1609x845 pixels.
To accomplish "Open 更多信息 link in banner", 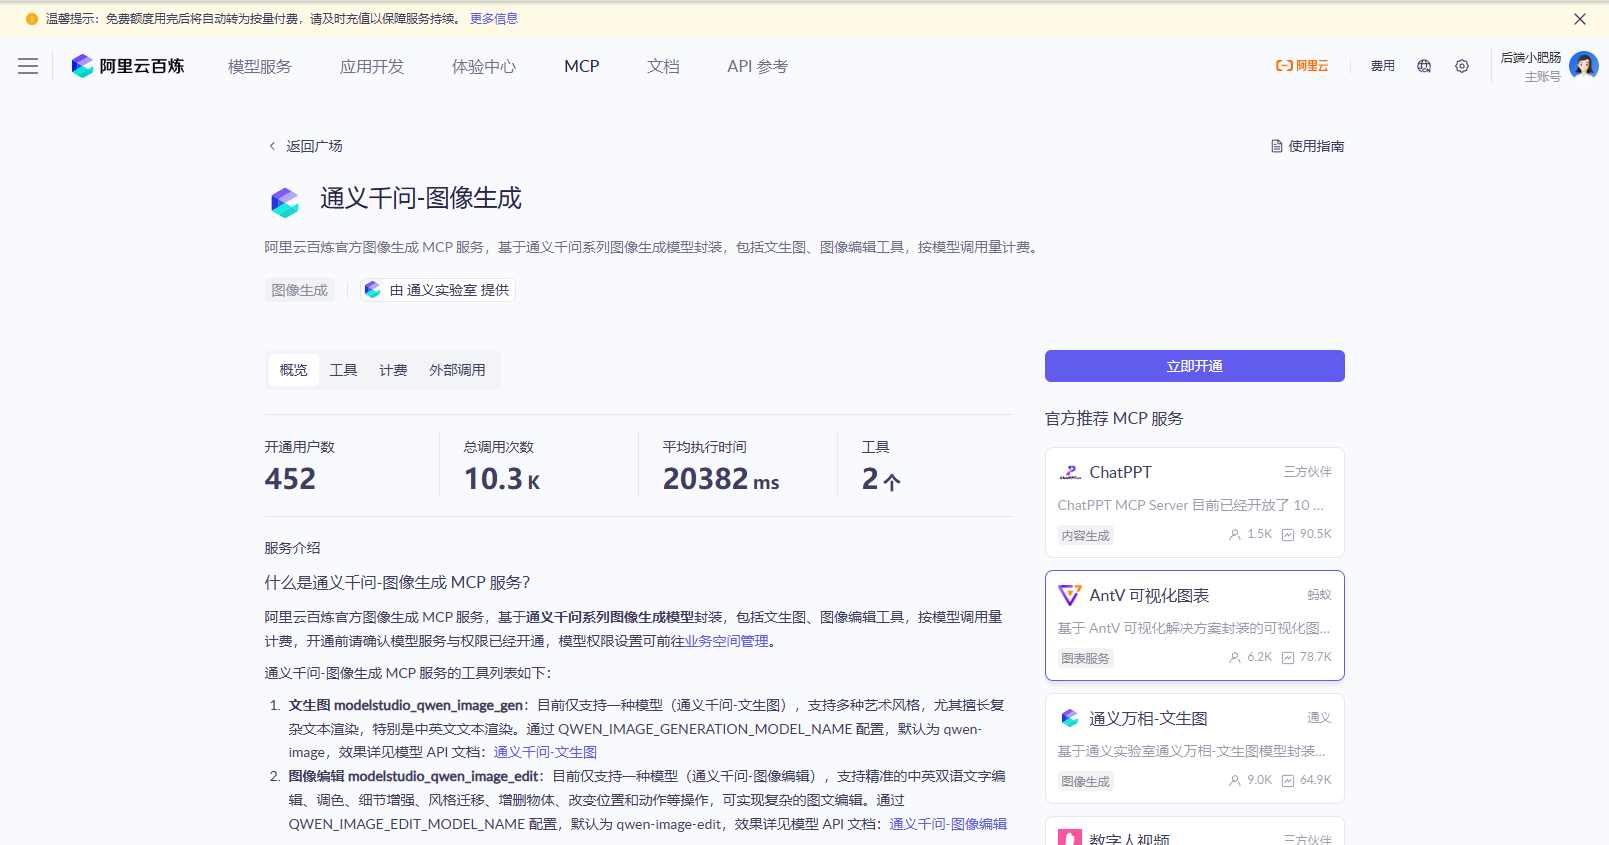I will click(x=494, y=19).
